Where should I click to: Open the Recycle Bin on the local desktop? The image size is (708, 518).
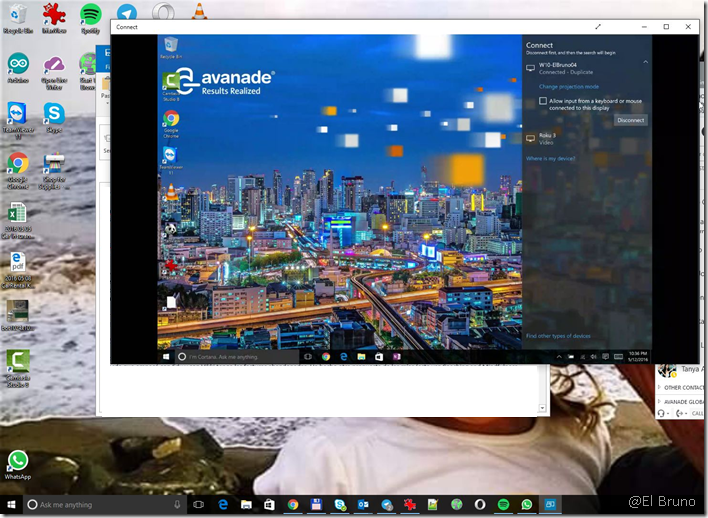(x=18, y=15)
